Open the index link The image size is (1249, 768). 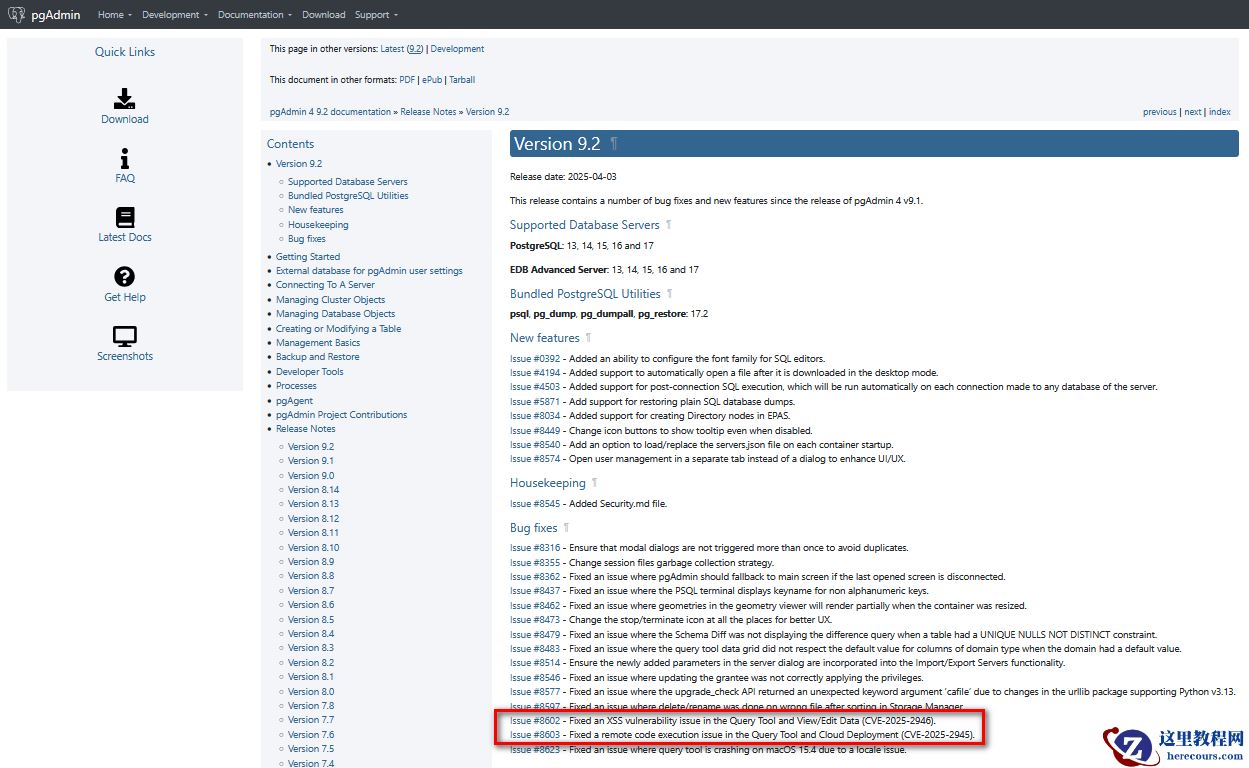[x=1220, y=112]
